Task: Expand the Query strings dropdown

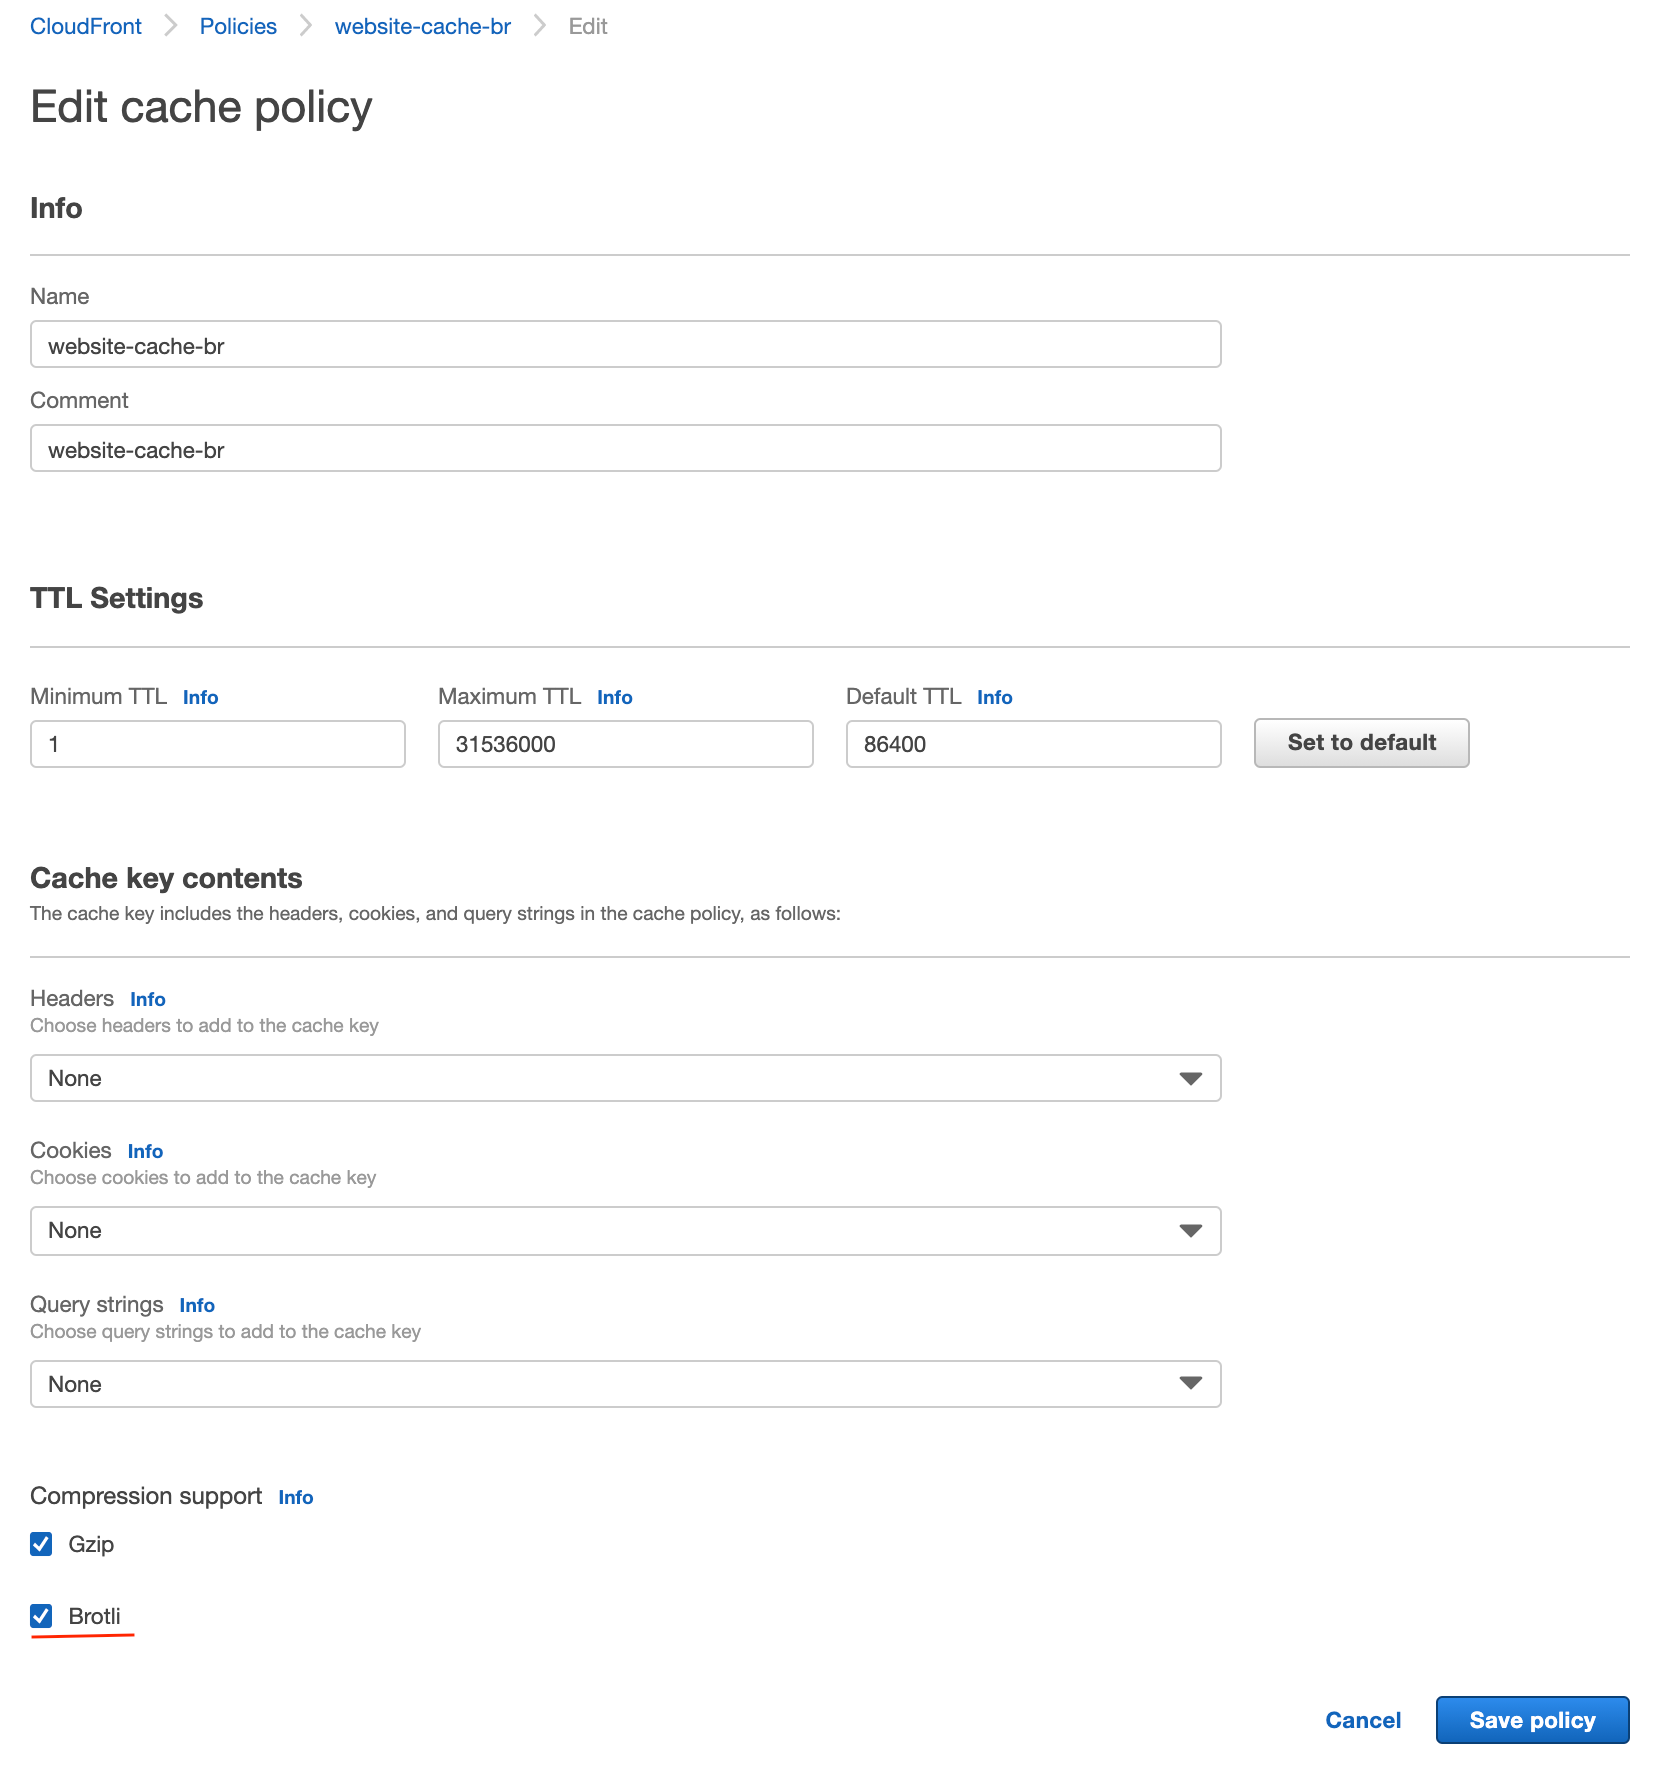Action: tap(625, 1384)
